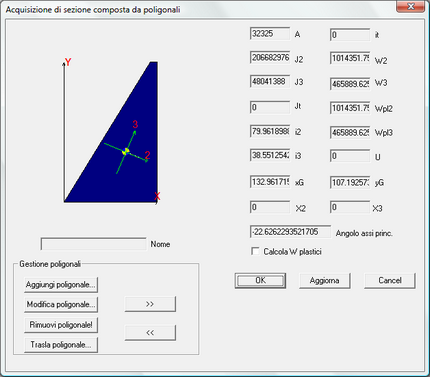430x377 pixels.
Task: Click Trasla poligonale button
Action: [61, 345]
